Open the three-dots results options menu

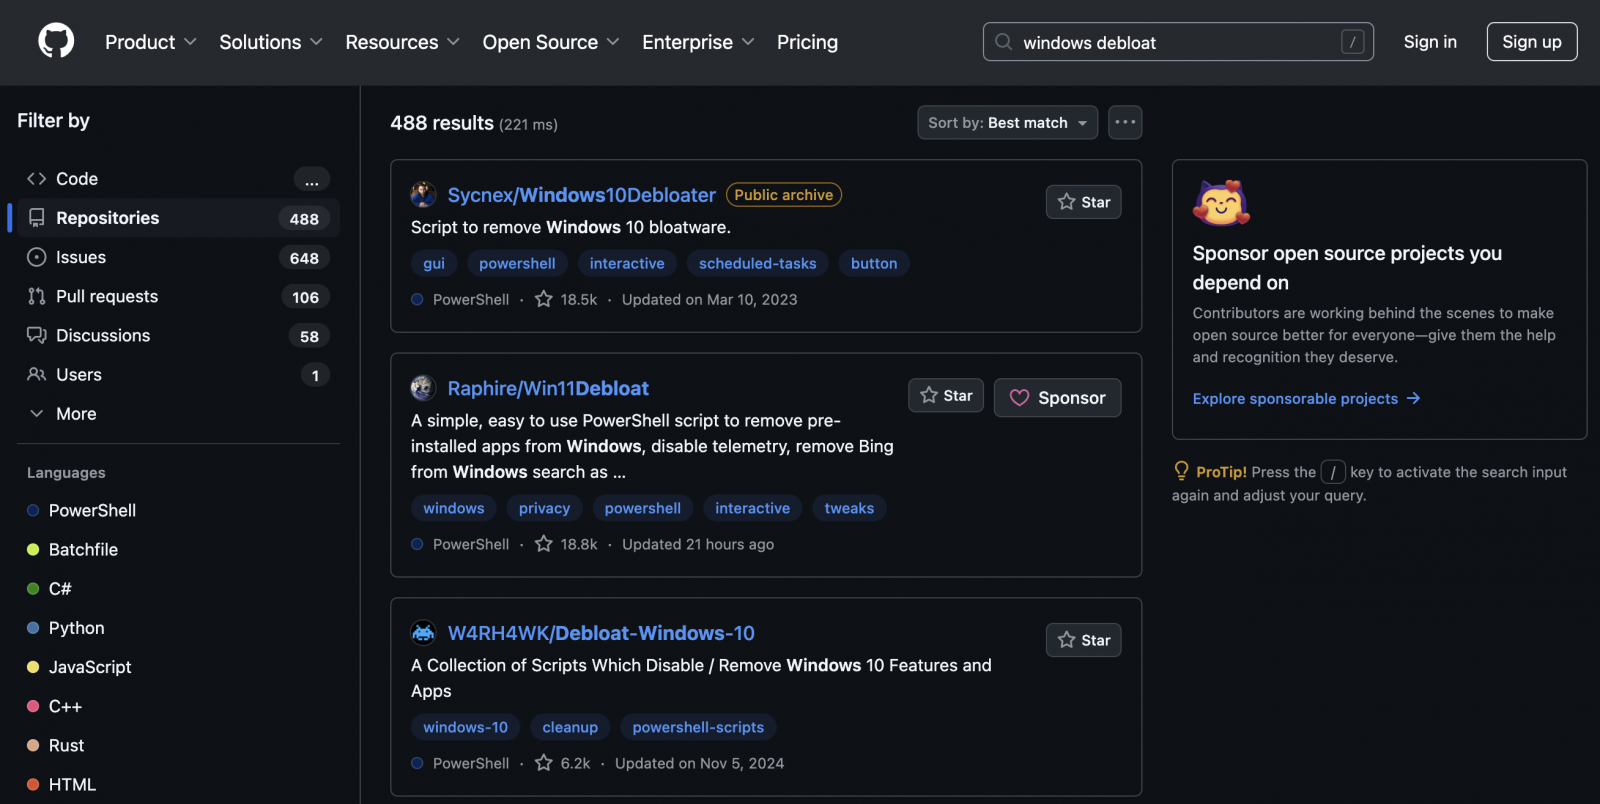[1125, 123]
